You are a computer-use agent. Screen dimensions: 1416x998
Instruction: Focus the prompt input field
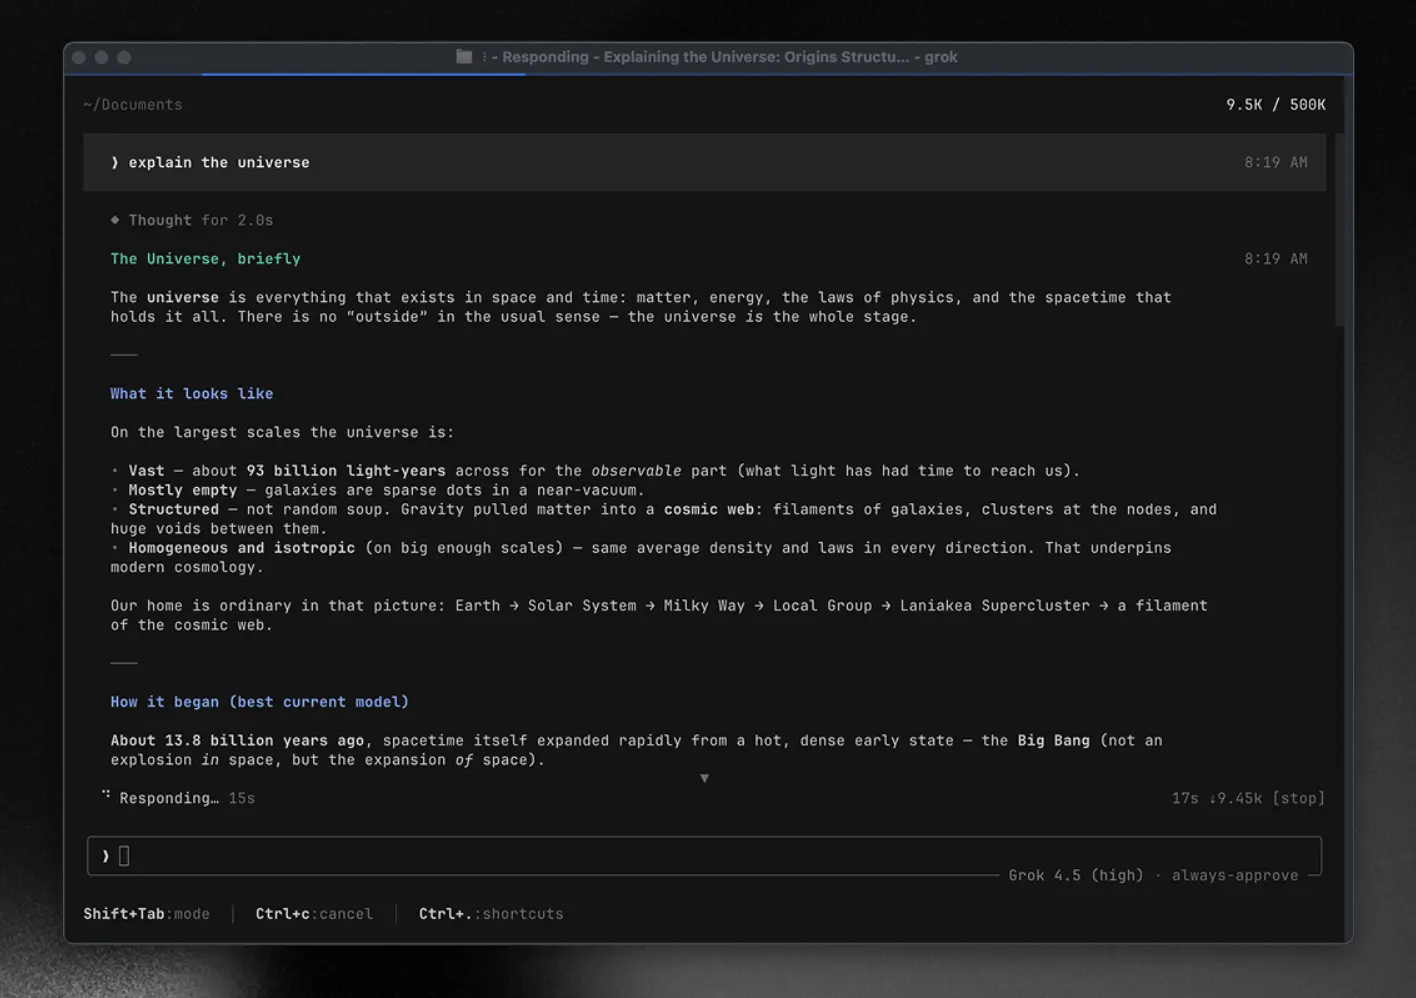click(704, 856)
